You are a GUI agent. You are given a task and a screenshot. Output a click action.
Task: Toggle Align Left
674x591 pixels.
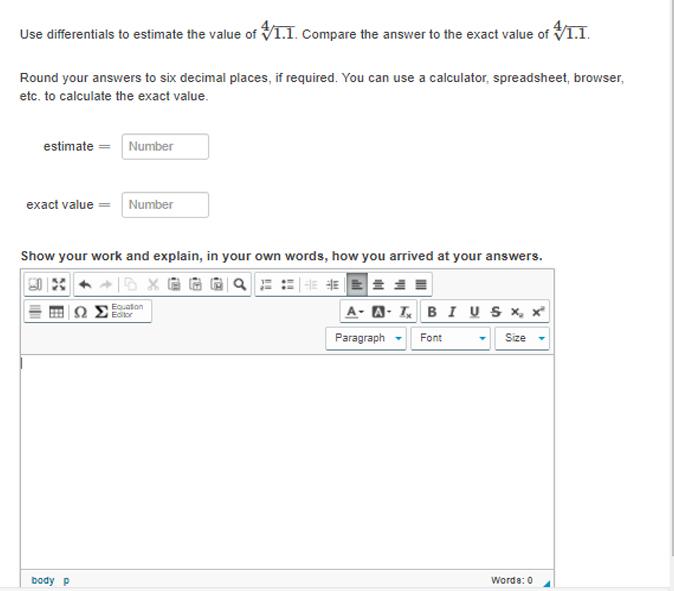tap(357, 285)
